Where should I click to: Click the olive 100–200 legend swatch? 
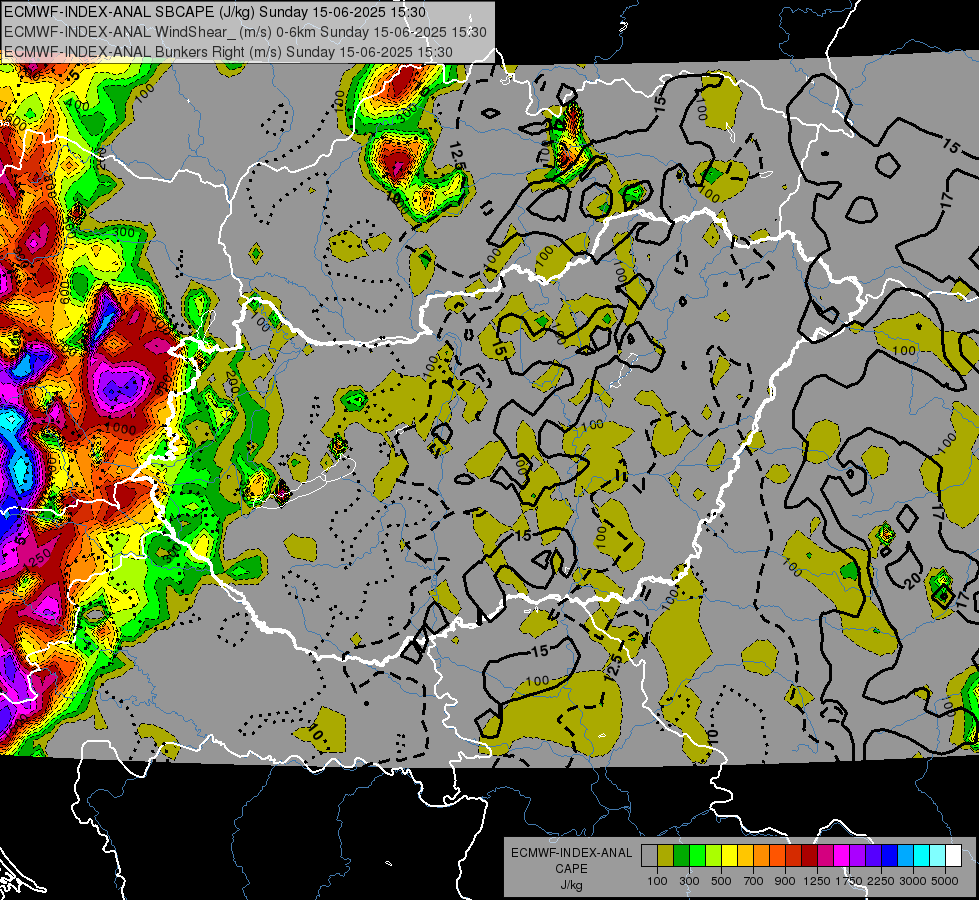point(666,856)
